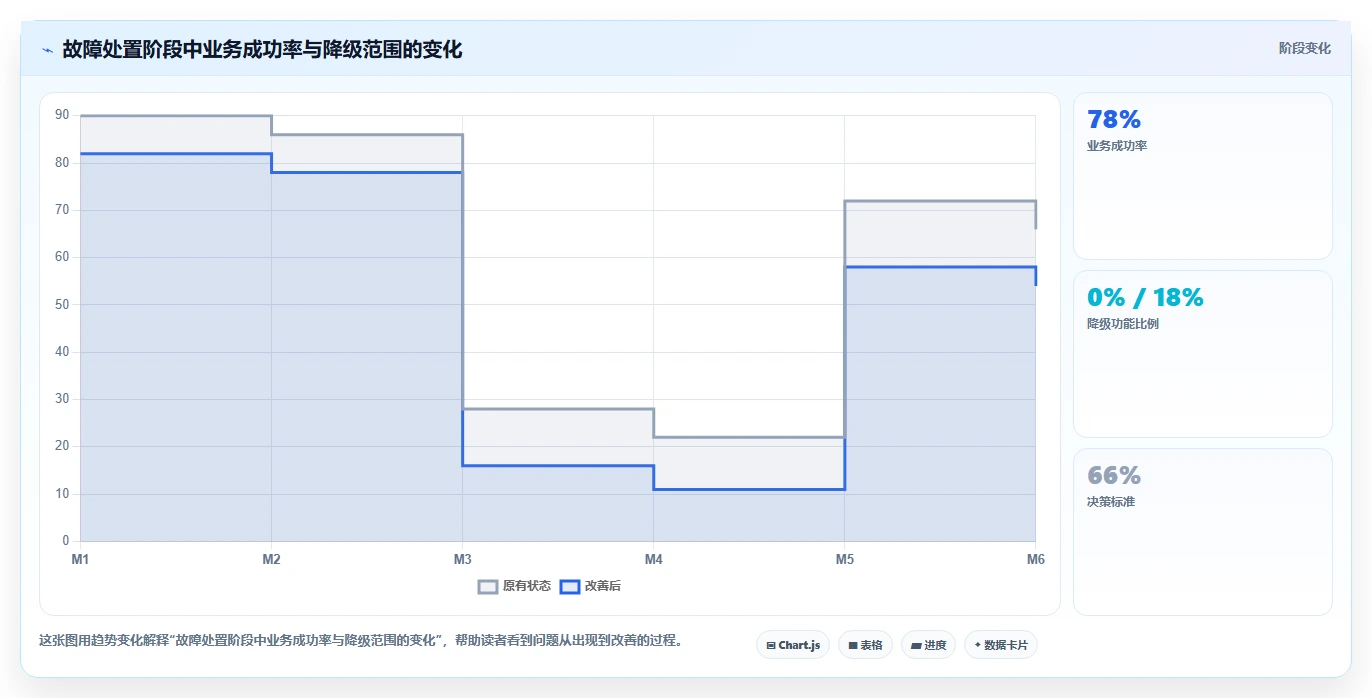Click the 50 y-axis value
This screenshot has width=1372, height=698.
click(62, 304)
